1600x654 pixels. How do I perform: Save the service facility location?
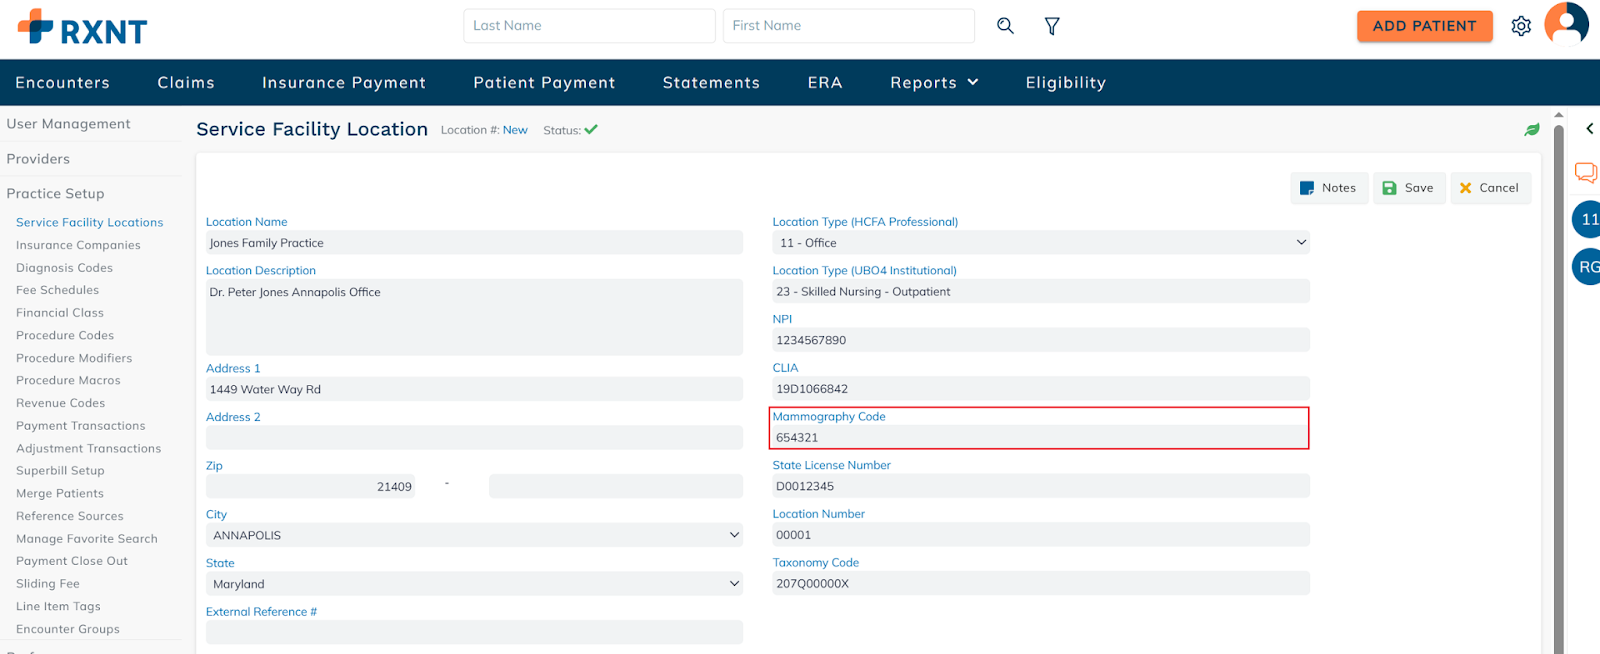tap(1408, 188)
